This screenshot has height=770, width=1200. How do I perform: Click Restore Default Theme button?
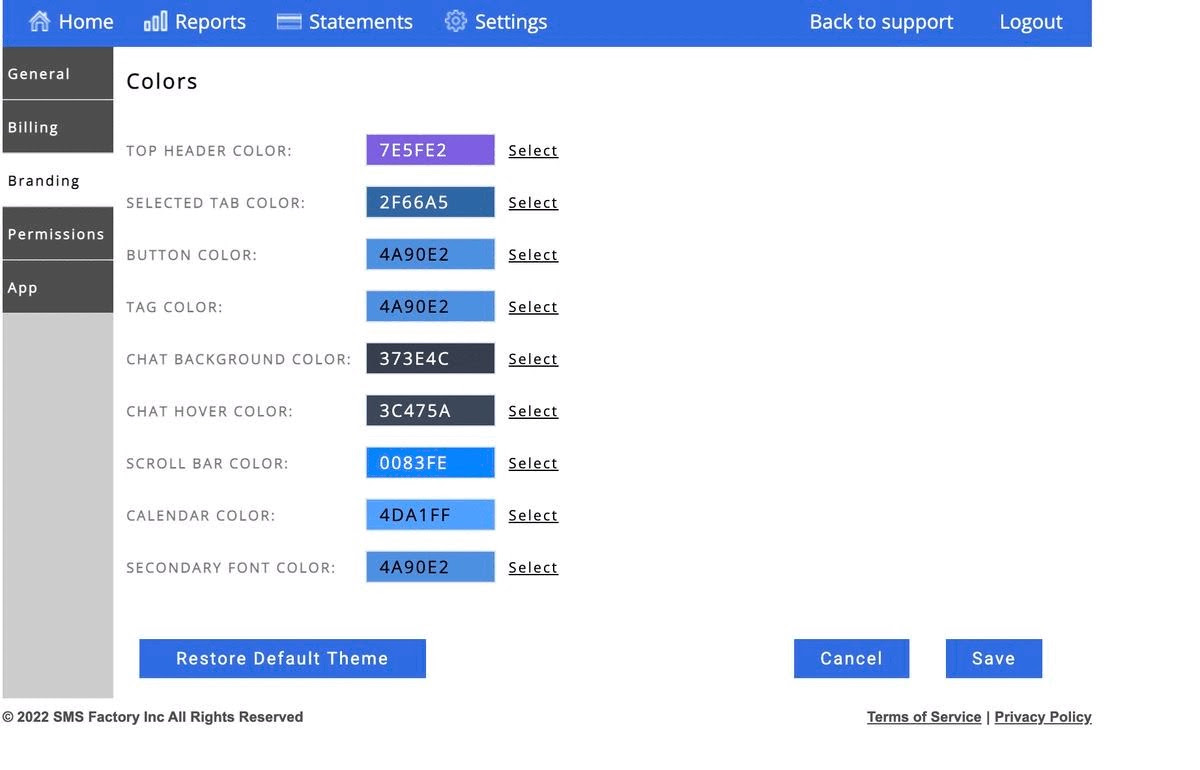coord(282,658)
